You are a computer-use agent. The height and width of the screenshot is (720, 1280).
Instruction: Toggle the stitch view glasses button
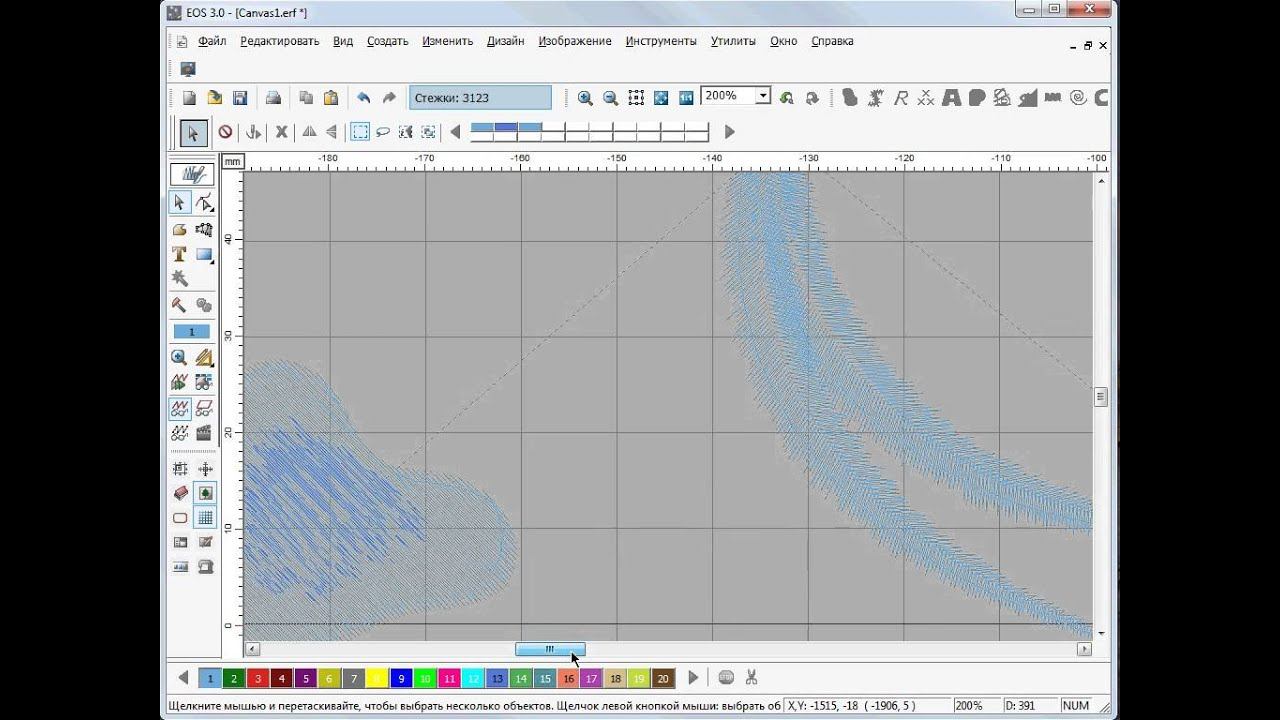[x=179, y=408]
